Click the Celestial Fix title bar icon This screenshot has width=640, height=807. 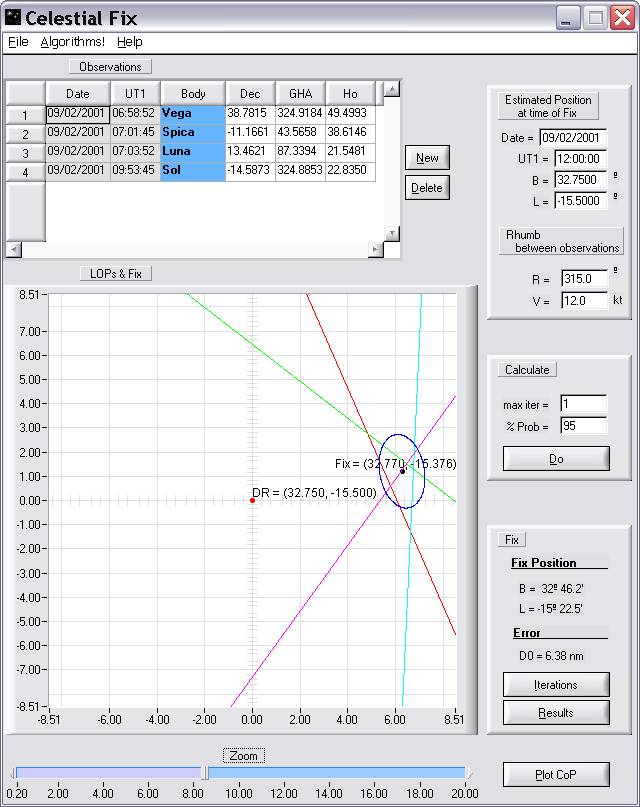tap(13, 18)
